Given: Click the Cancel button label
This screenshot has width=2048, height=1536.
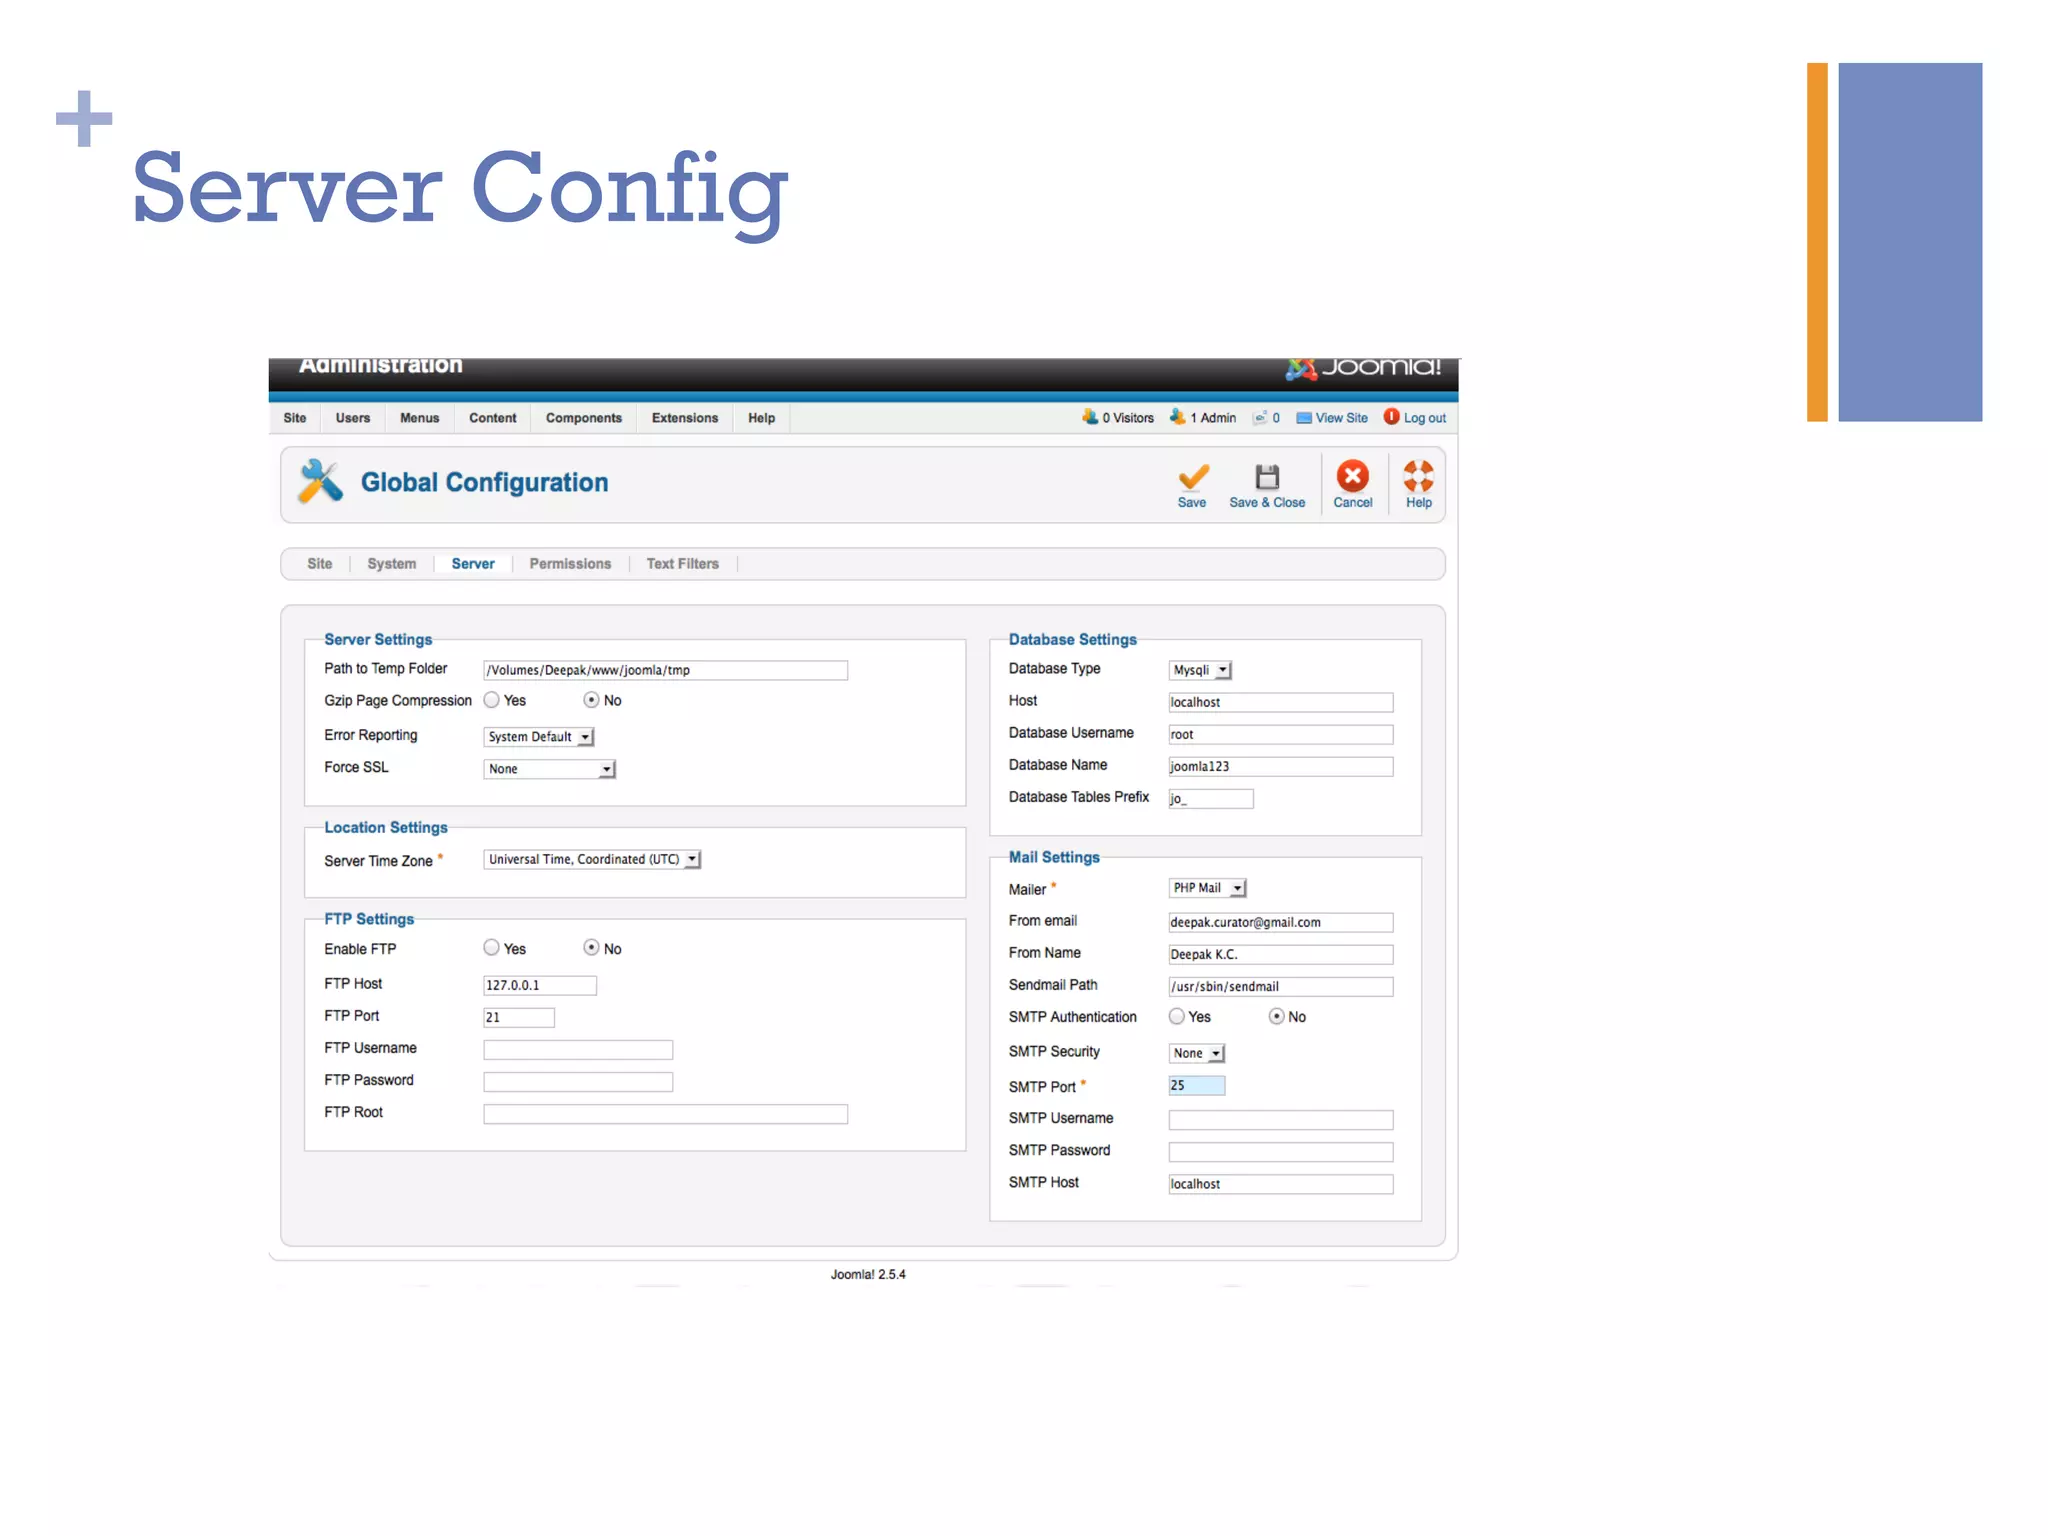Looking at the screenshot, I should (x=1353, y=503).
